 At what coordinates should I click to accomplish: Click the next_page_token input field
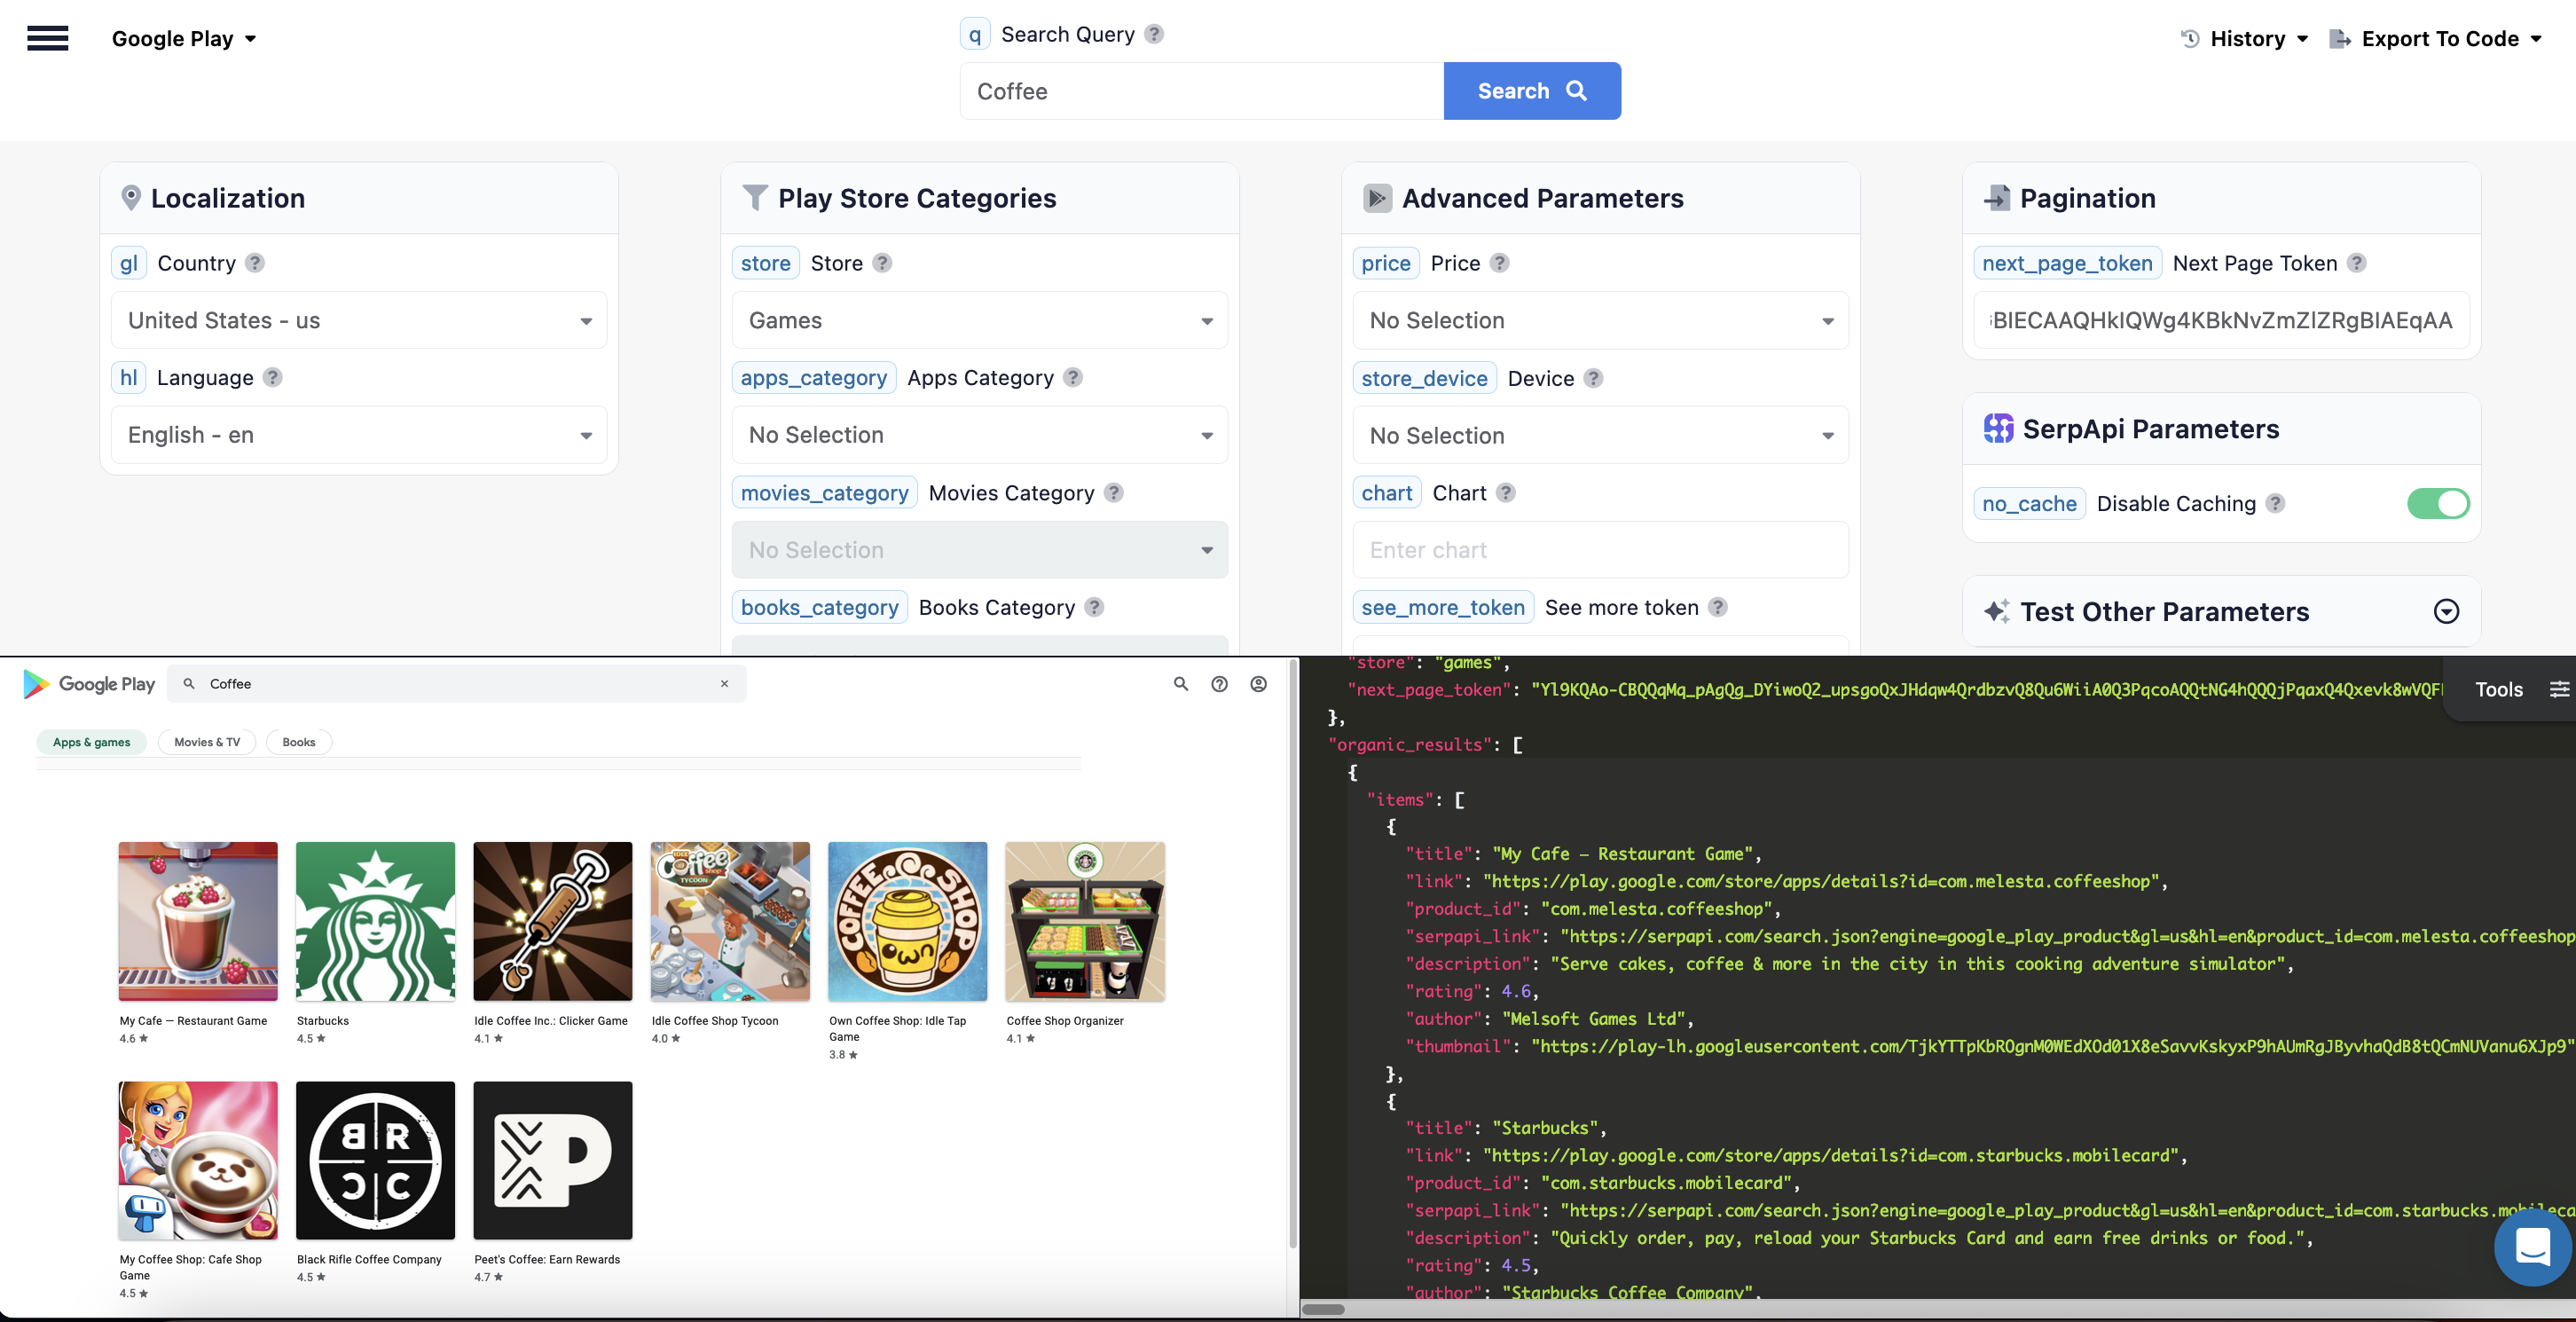2220,320
